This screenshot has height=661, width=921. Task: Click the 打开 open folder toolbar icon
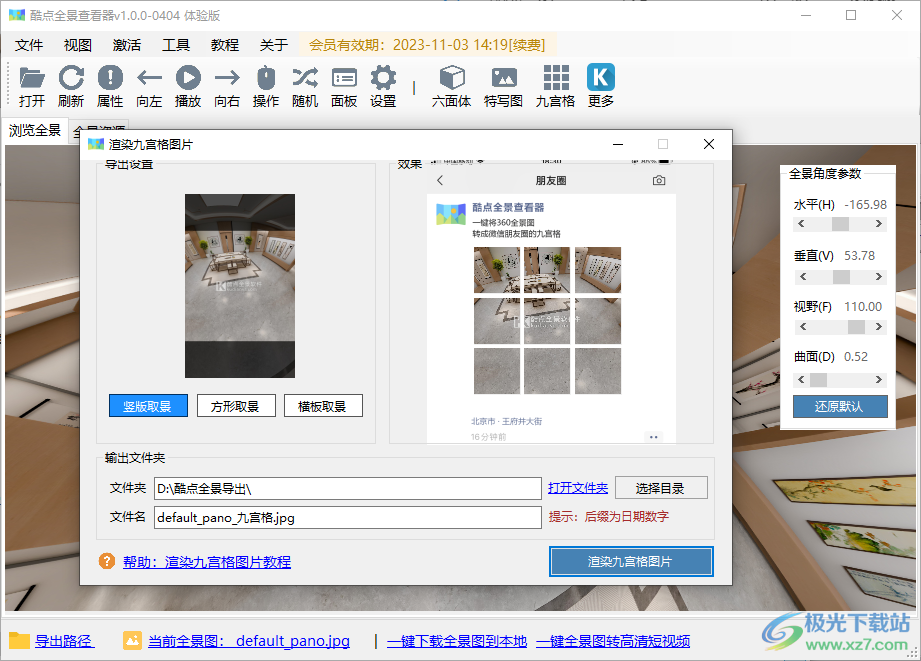click(32, 78)
